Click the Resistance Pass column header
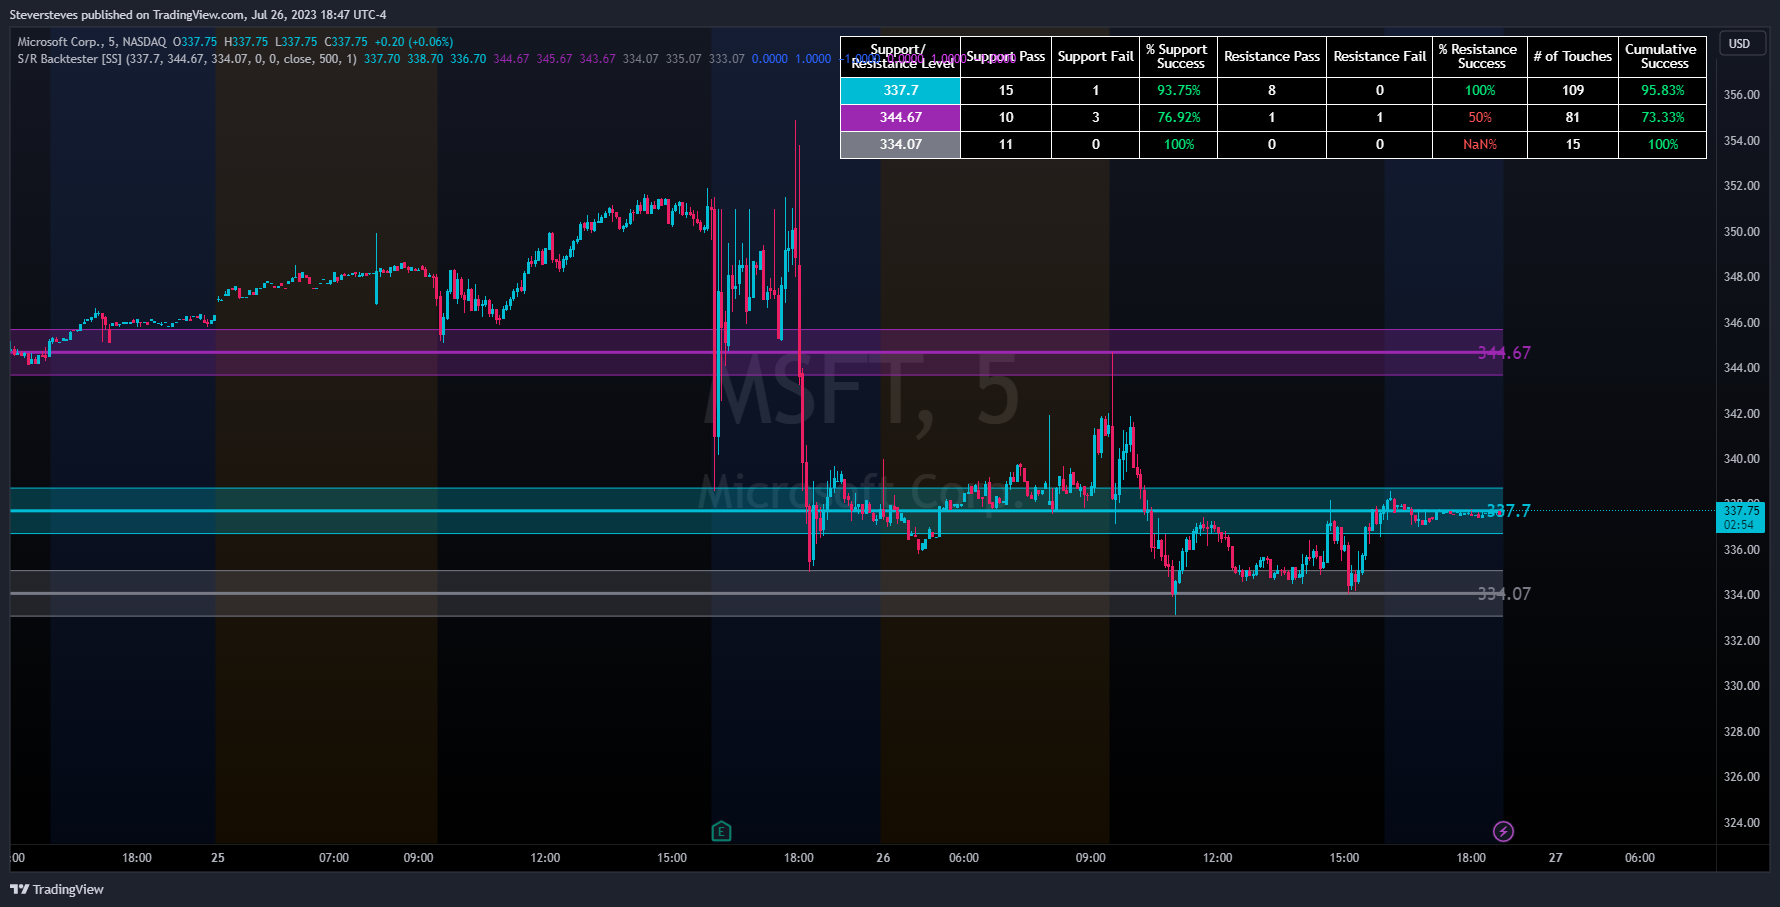The image size is (1780, 907). [1272, 57]
